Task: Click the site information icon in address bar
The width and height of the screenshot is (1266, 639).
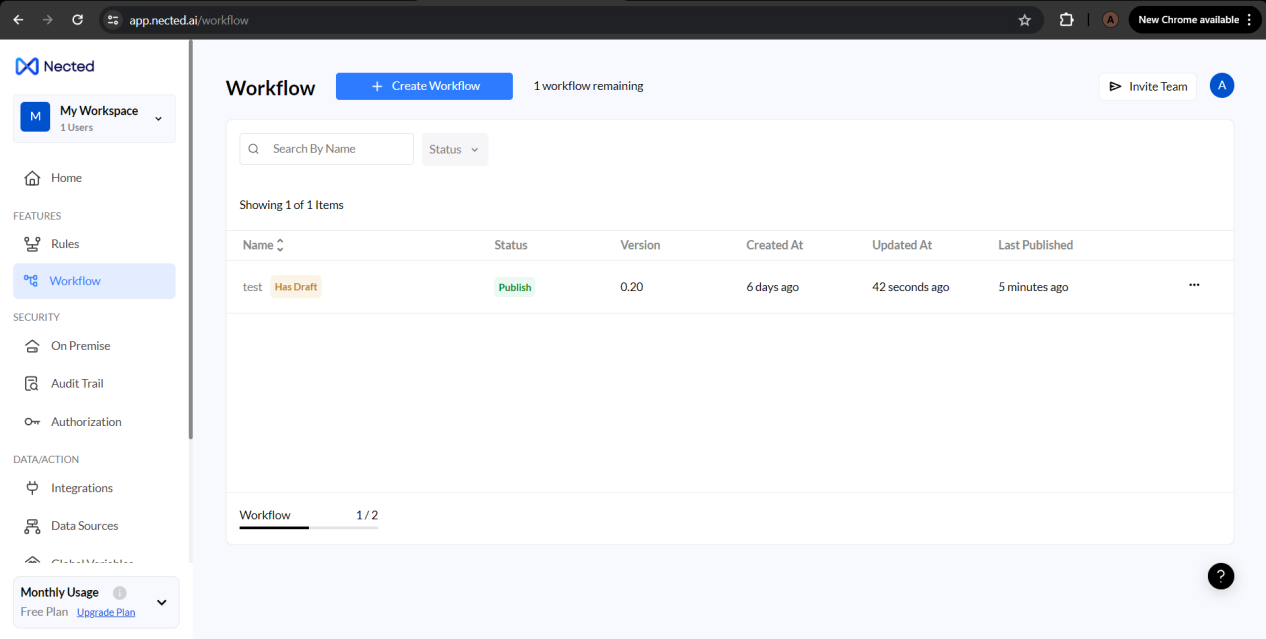Action: point(113,20)
